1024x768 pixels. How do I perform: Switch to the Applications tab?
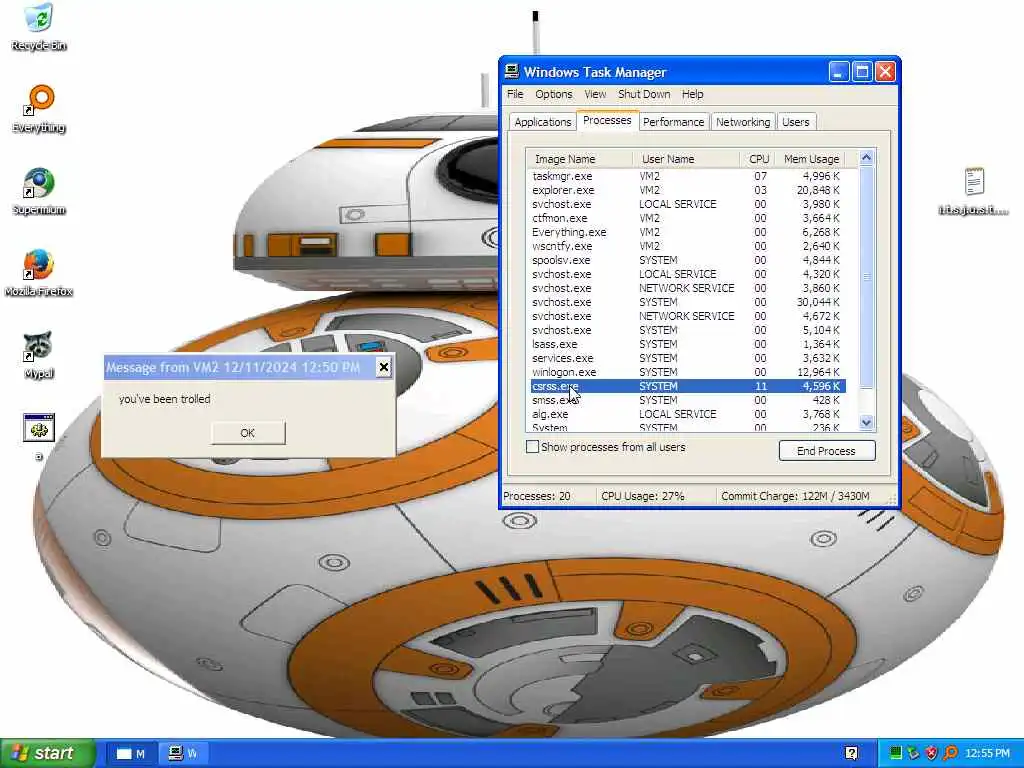pos(543,122)
